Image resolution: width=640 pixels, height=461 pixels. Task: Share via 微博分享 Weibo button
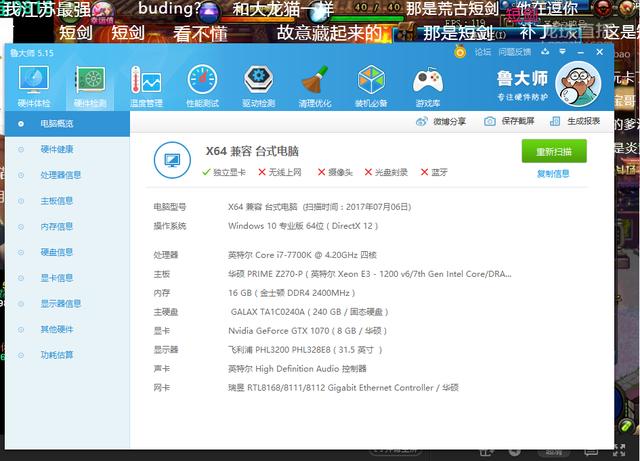(x=440, y=121)
